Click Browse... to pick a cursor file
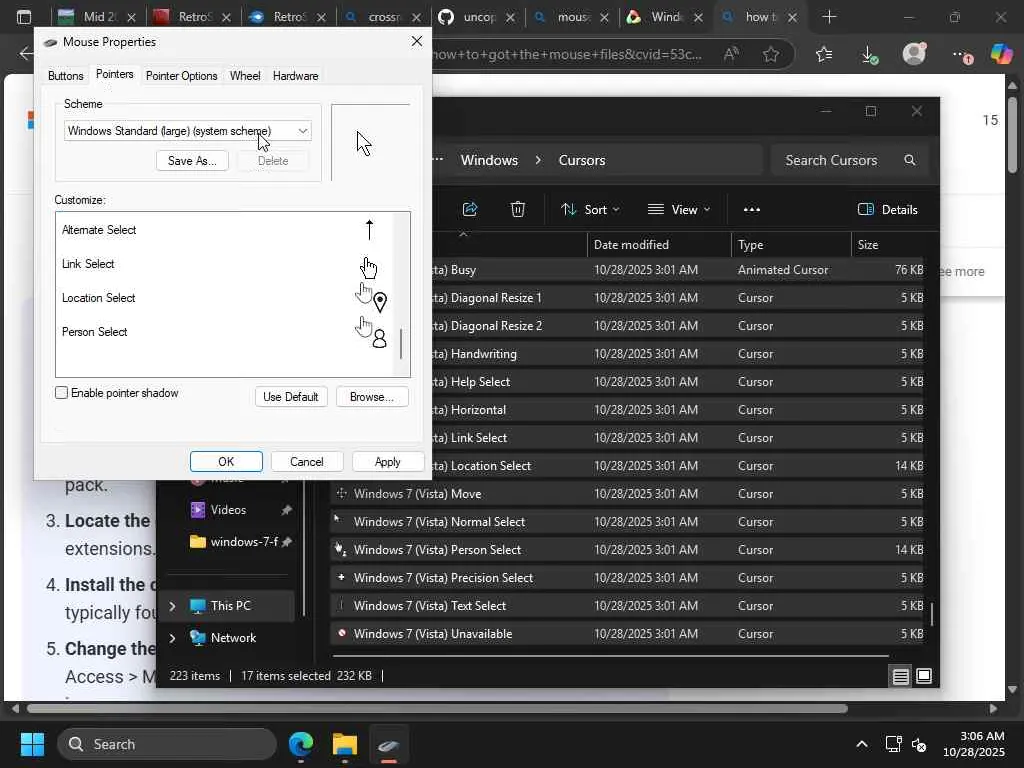 [372, 396]
